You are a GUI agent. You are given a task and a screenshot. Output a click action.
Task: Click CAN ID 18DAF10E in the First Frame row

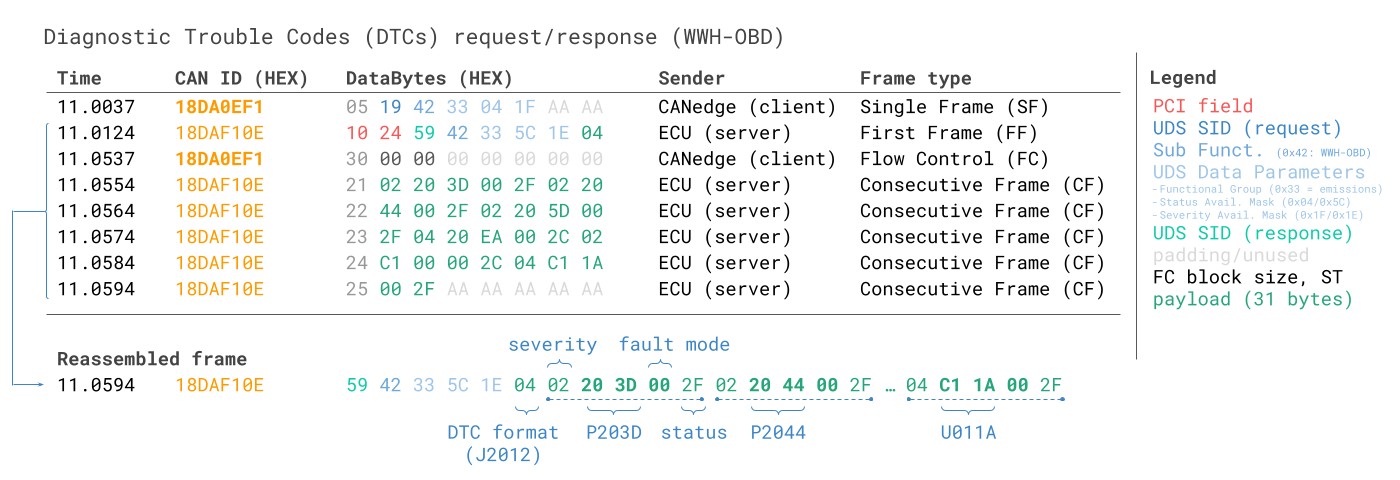click(x=219, y=133)
